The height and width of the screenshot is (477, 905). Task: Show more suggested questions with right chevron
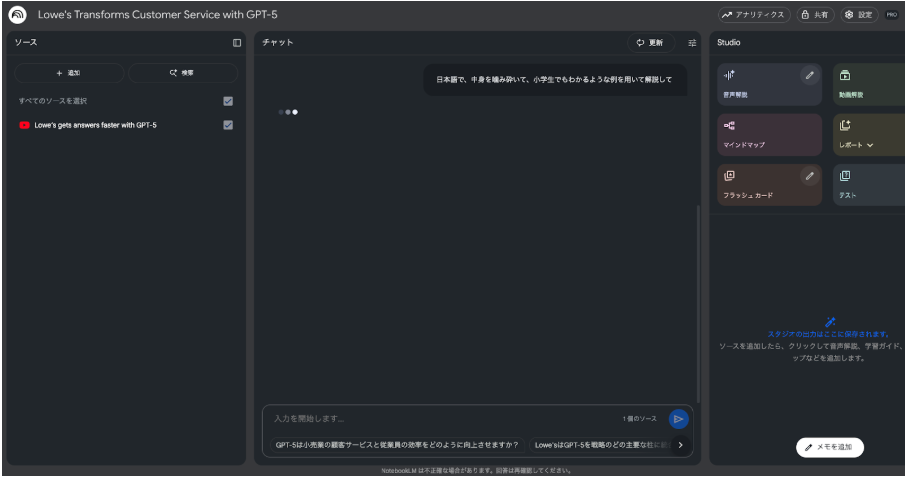pyautogui.click(x=680, y=445)
